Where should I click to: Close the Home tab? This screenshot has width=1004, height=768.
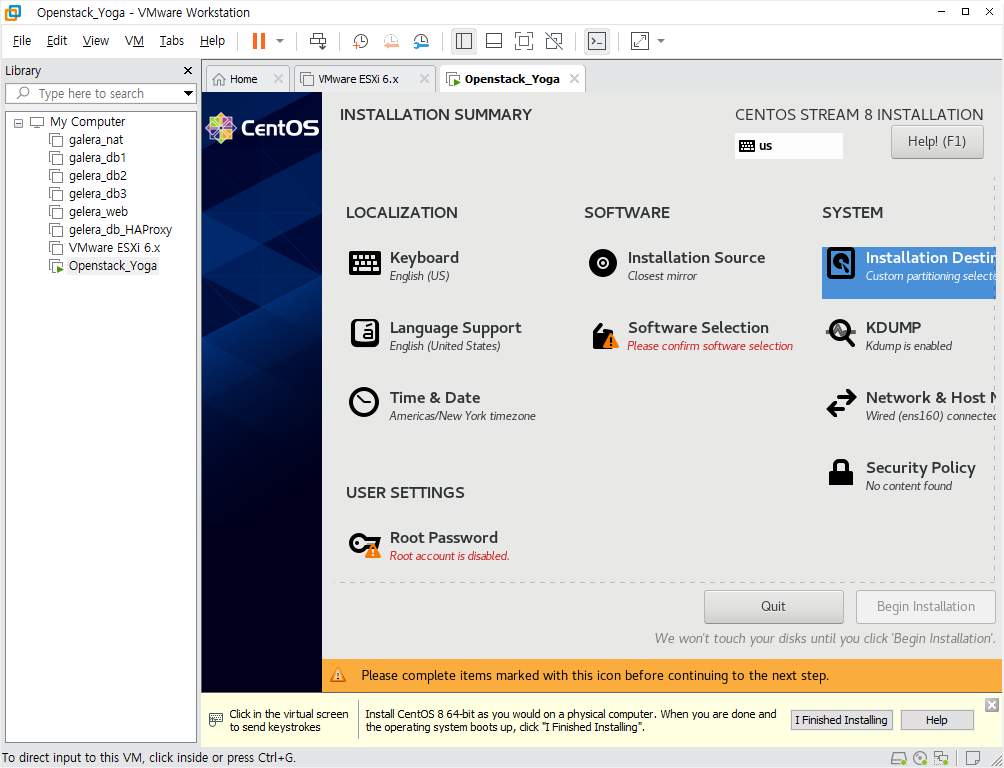click(x=278, y=78)
